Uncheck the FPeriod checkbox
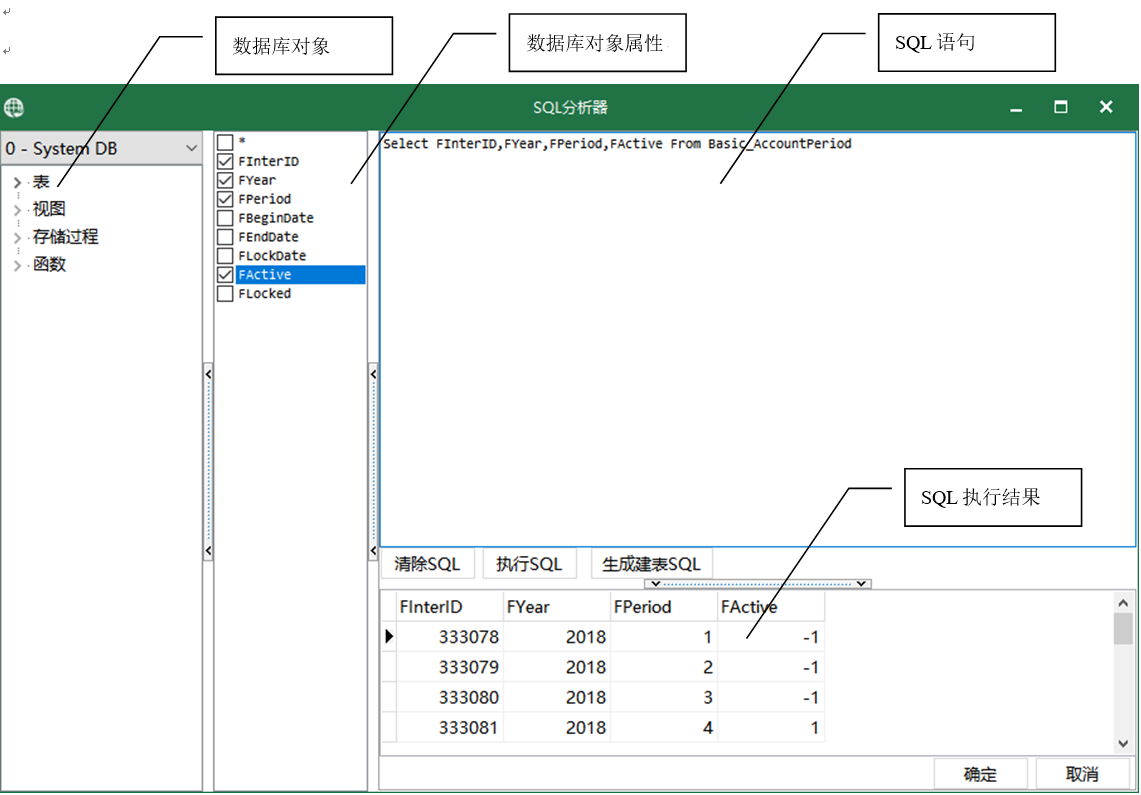Viewport: 1141px width, 795px height. (226, 199)
